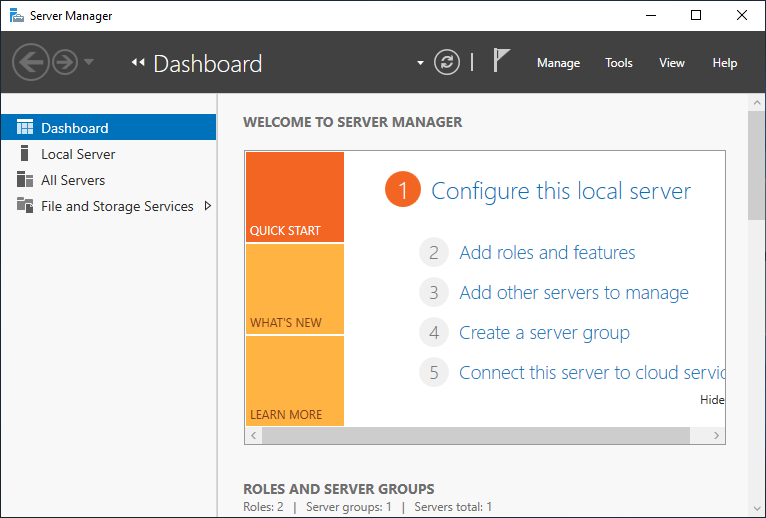Click Configure this local server link

coord(560,191)
